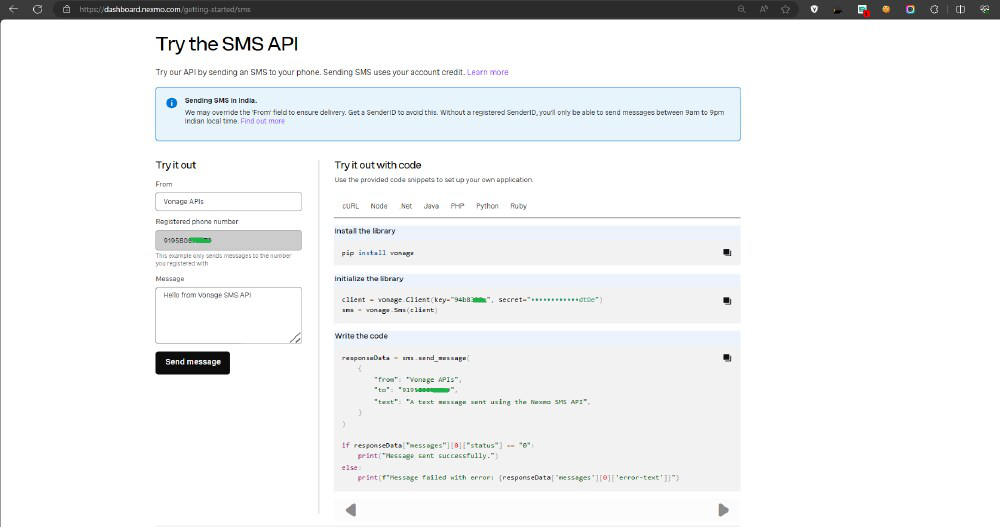Open the read aloud icon
Viewport: 1000px width, 527px height.
point(763,10)
